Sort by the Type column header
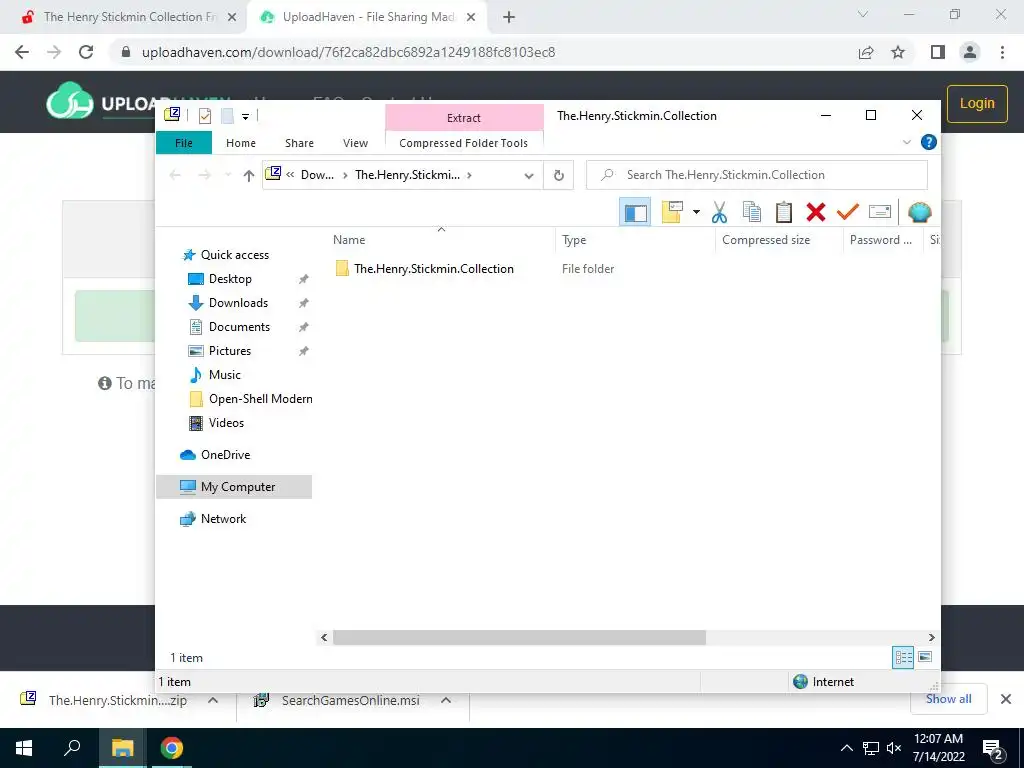1024x768 pixels. tap(574, 240)
